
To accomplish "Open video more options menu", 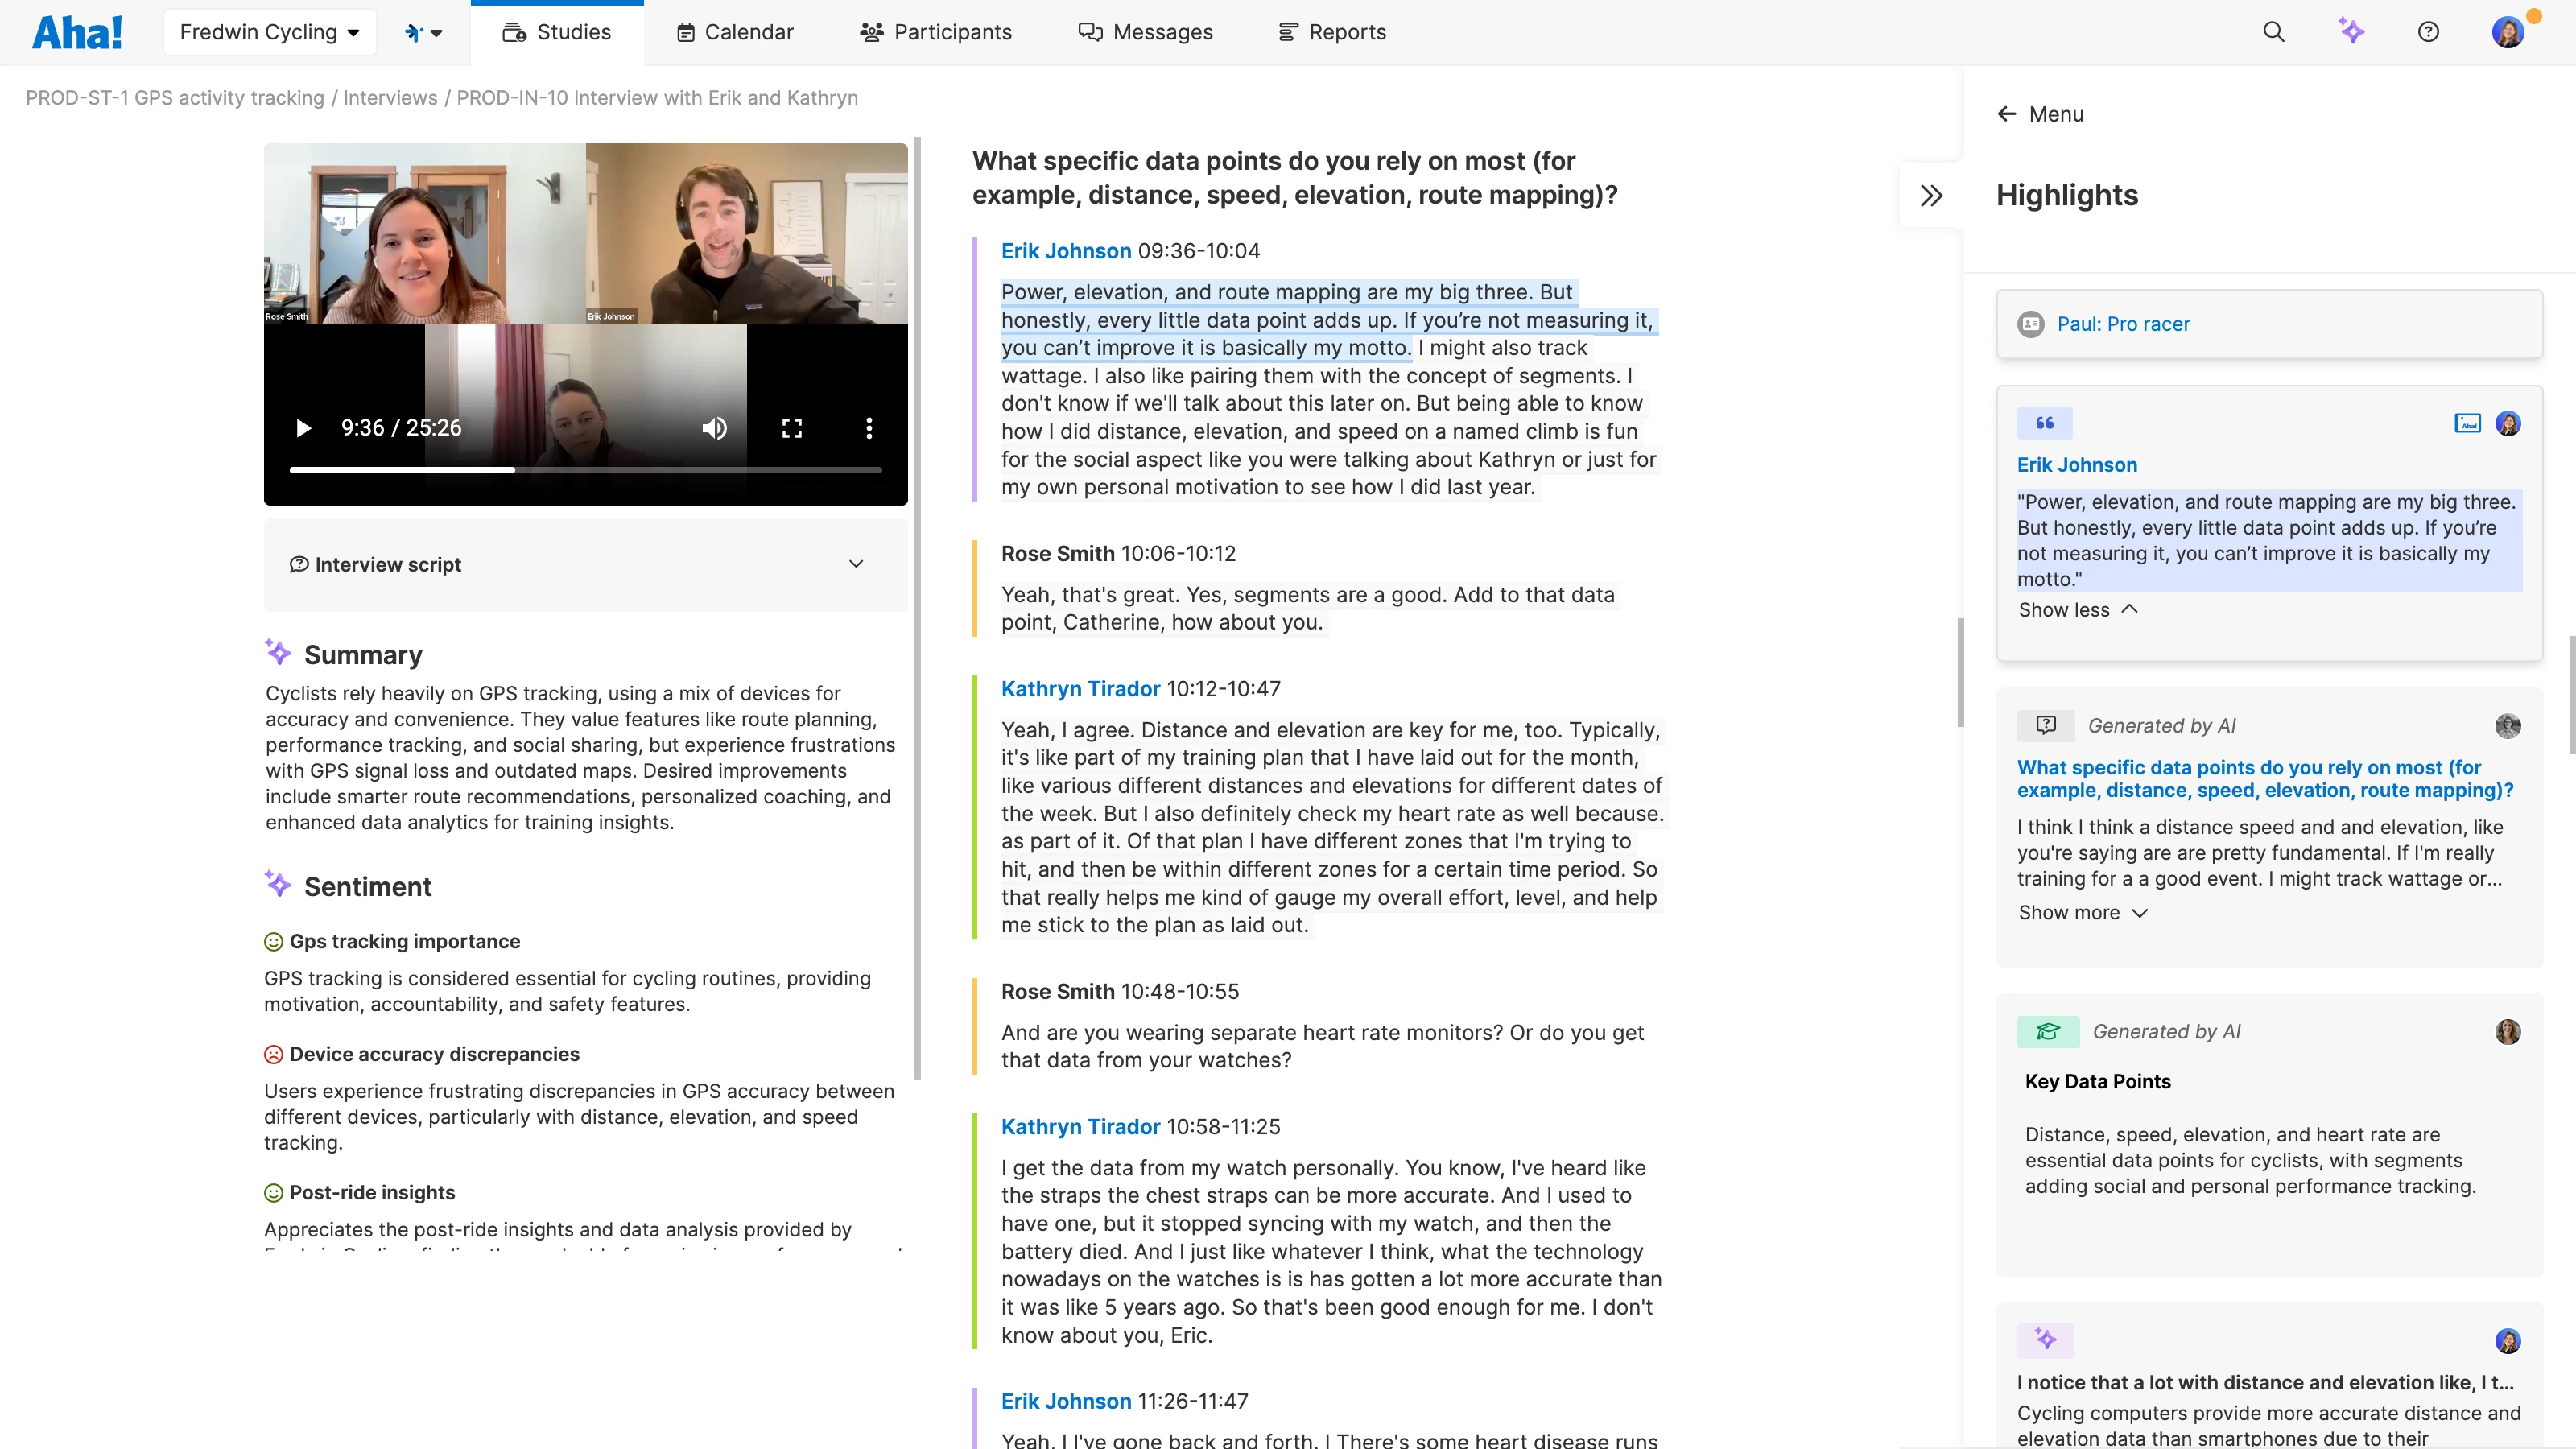I will point(868,428).
